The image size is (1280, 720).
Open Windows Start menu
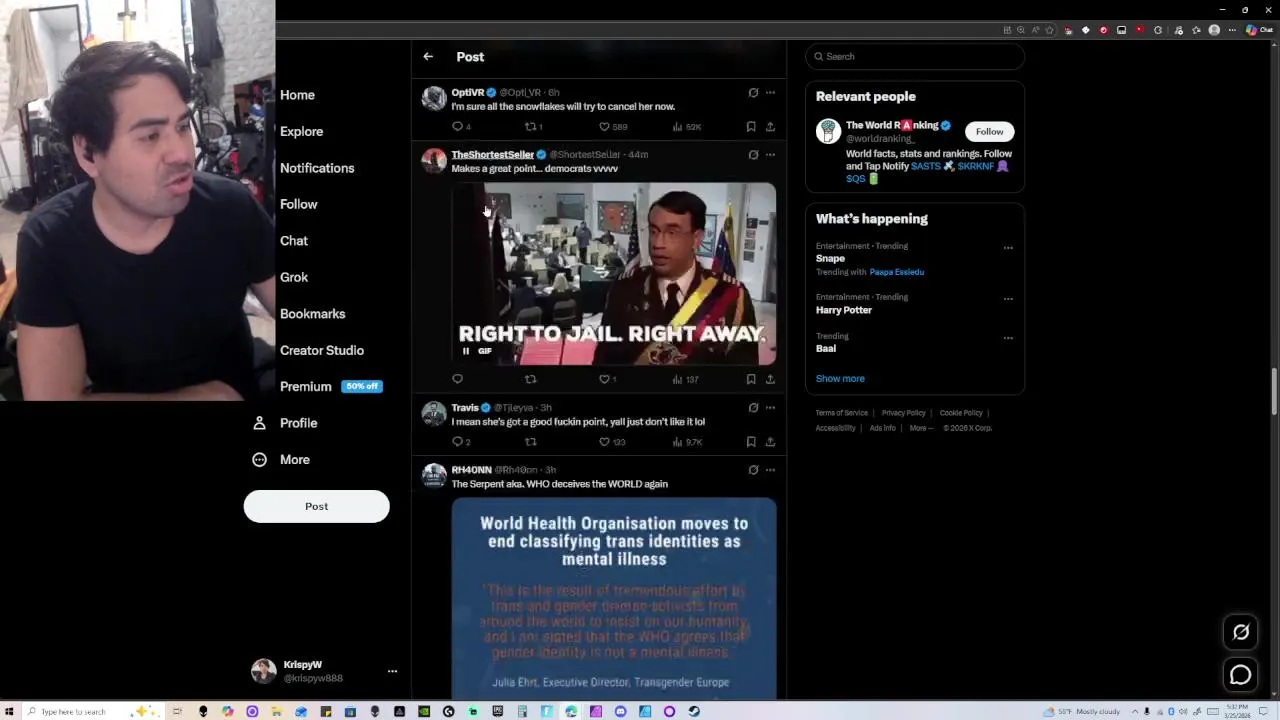pos(9,712)
